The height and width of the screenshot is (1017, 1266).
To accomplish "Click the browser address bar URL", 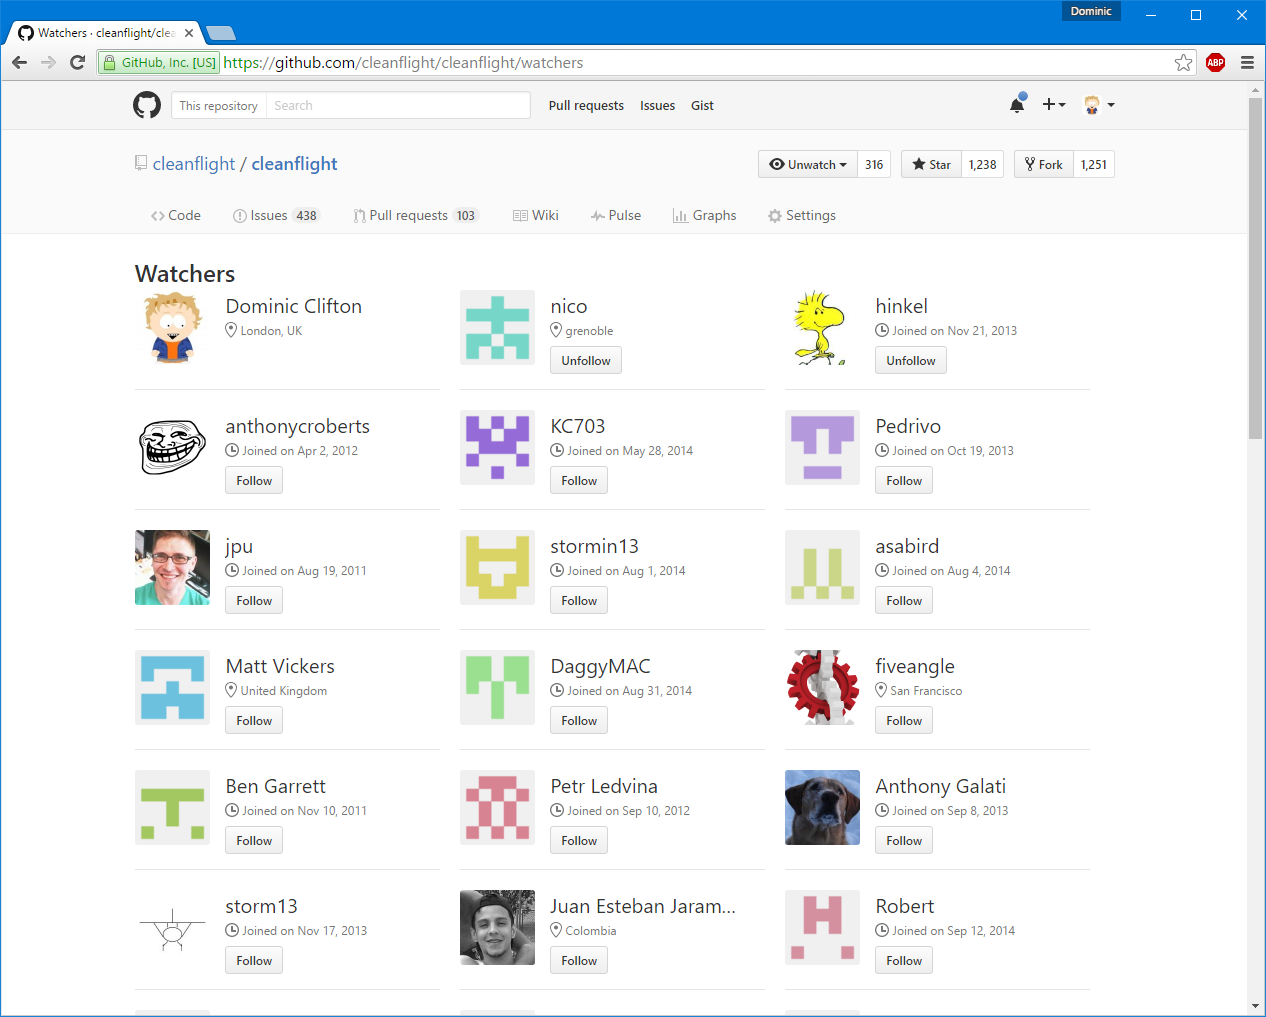I will (403, 62).
